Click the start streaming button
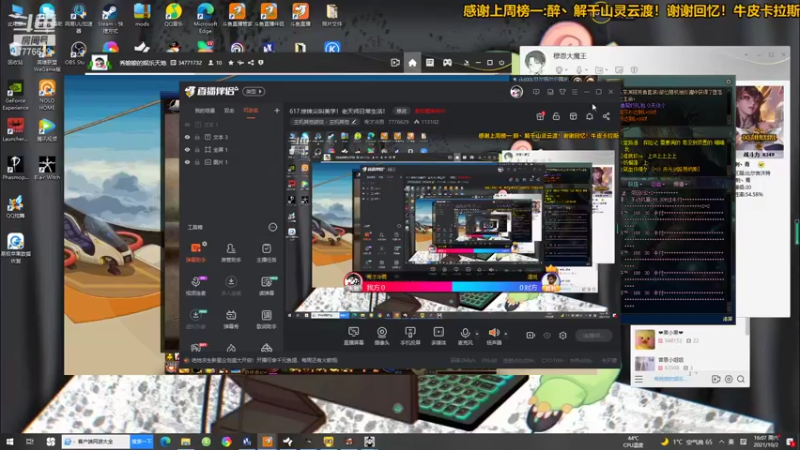This screenshot has height=450, width=800. pyautogui.click(x=593, y=335)
